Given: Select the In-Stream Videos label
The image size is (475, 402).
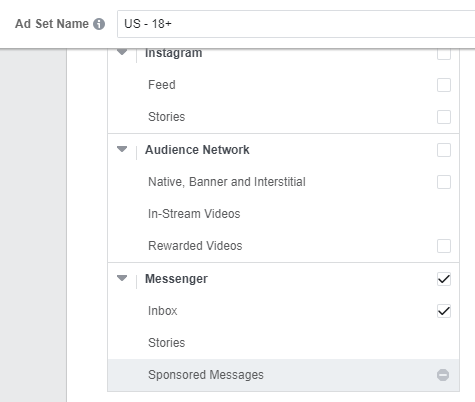Looking at the screenshot, I should tap(194, 214).
